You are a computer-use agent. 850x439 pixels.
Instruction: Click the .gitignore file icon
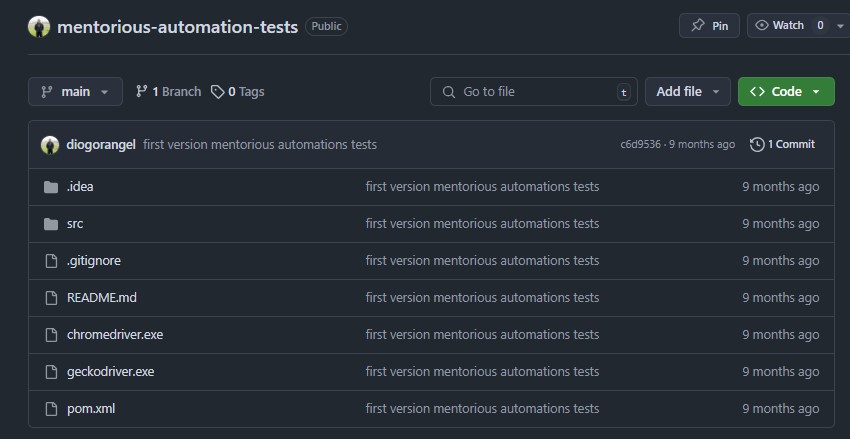pos(51,261)
